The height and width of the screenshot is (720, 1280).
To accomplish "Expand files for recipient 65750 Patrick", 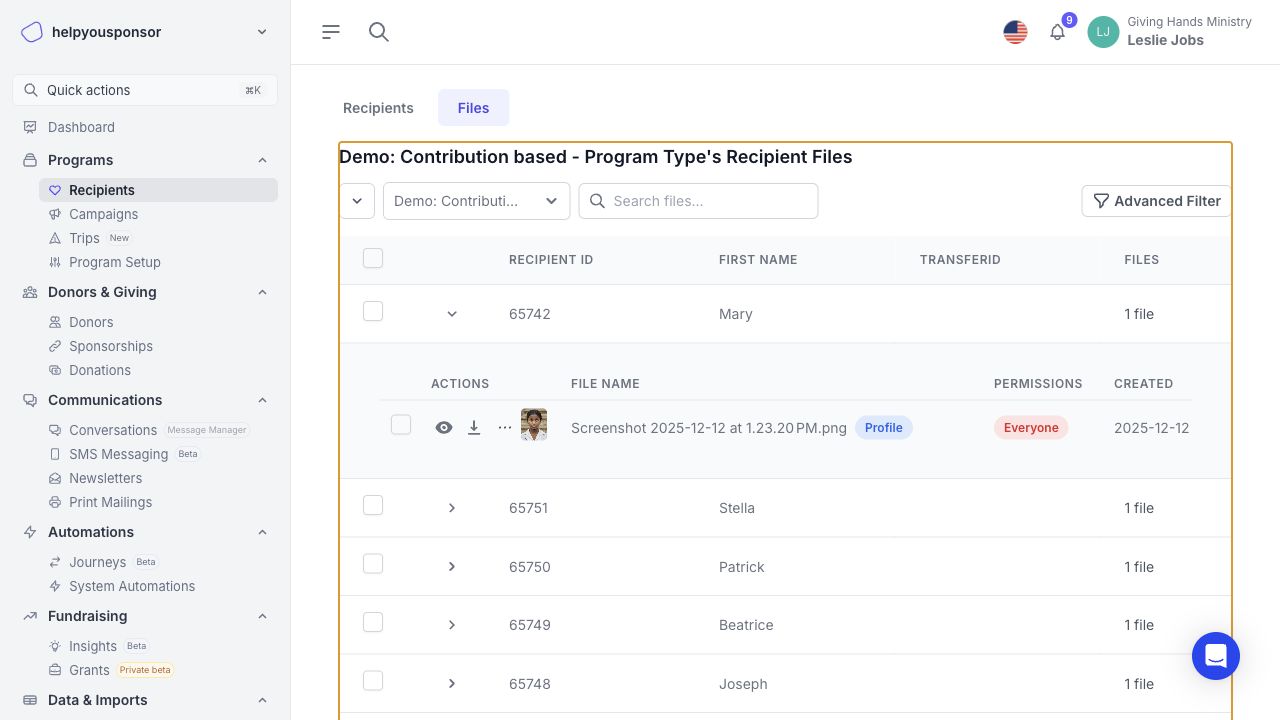I will [x=452, y=567].
